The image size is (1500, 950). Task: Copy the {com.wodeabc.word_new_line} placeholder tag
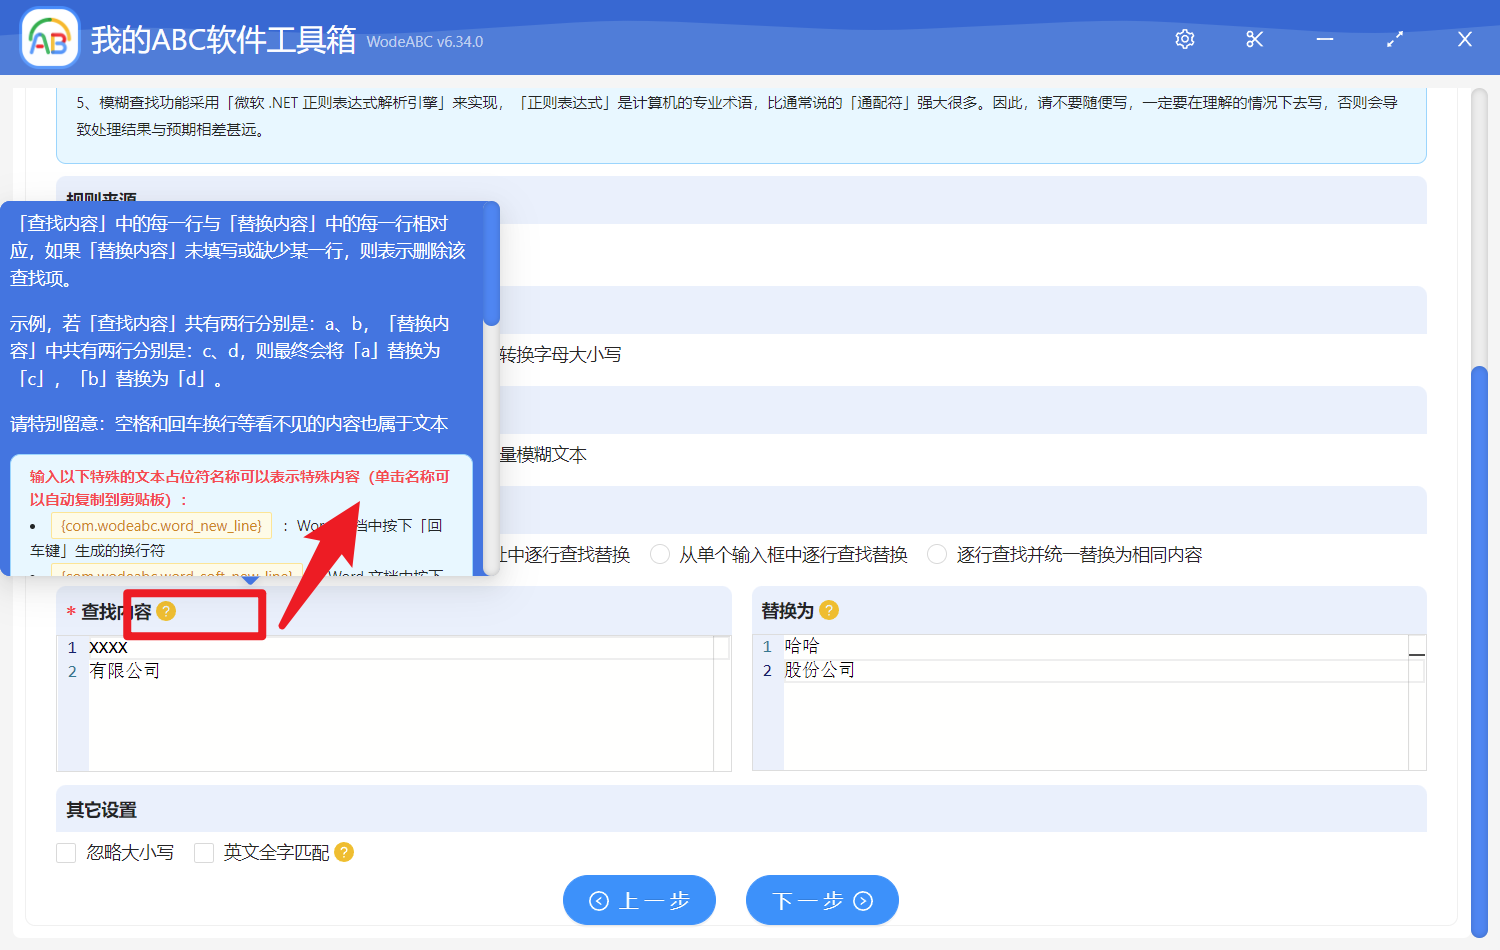pos(161,526)
